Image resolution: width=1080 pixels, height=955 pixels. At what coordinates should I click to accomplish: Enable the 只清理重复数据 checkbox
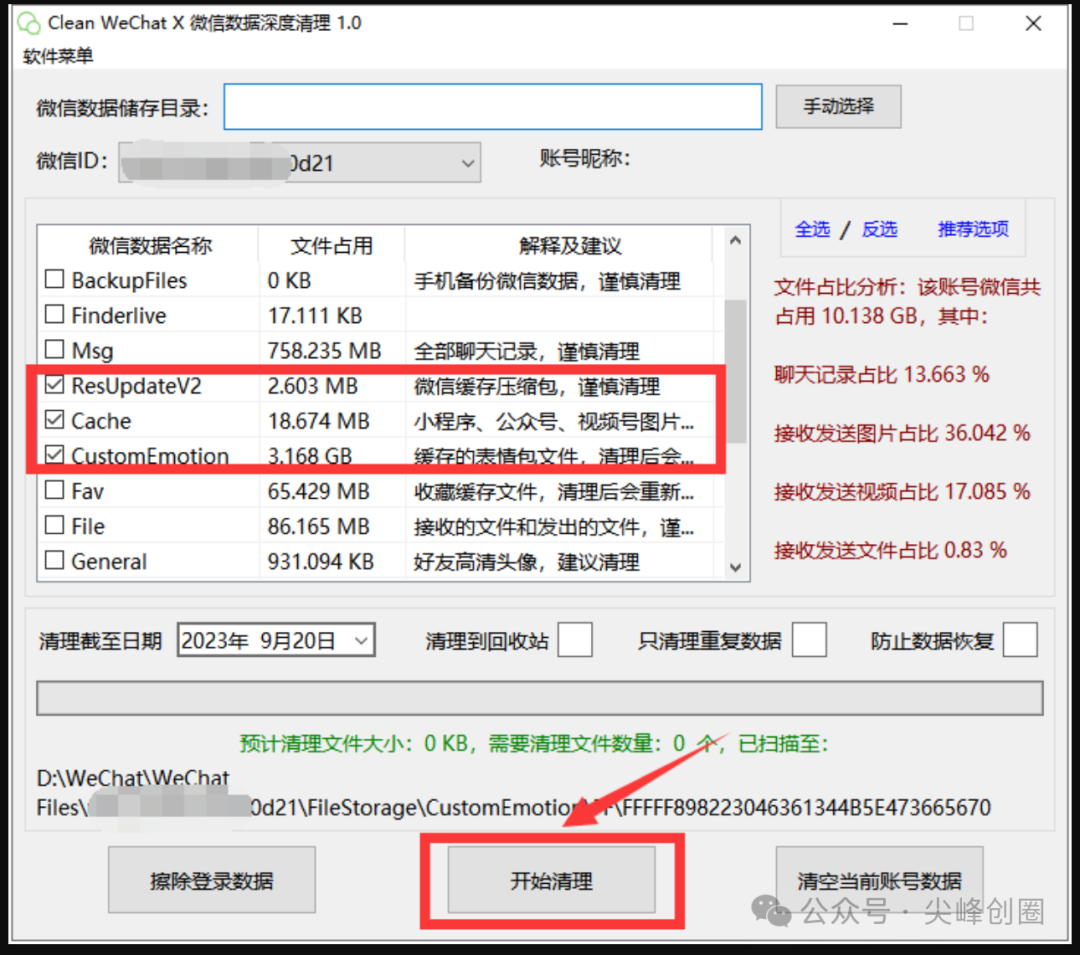809,640
